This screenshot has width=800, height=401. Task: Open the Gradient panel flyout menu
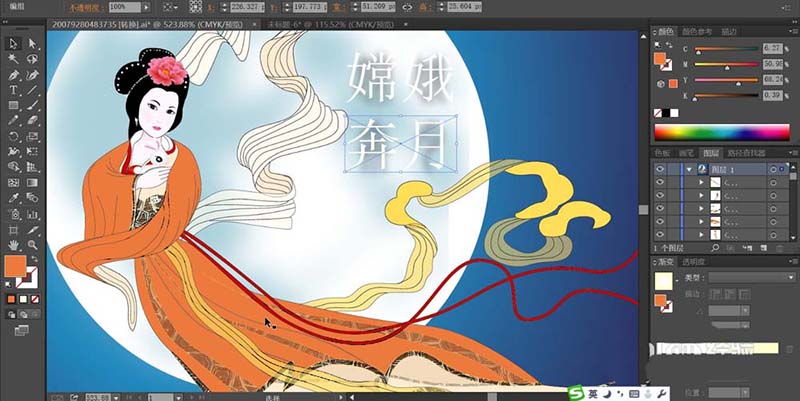tap(792, 262)
